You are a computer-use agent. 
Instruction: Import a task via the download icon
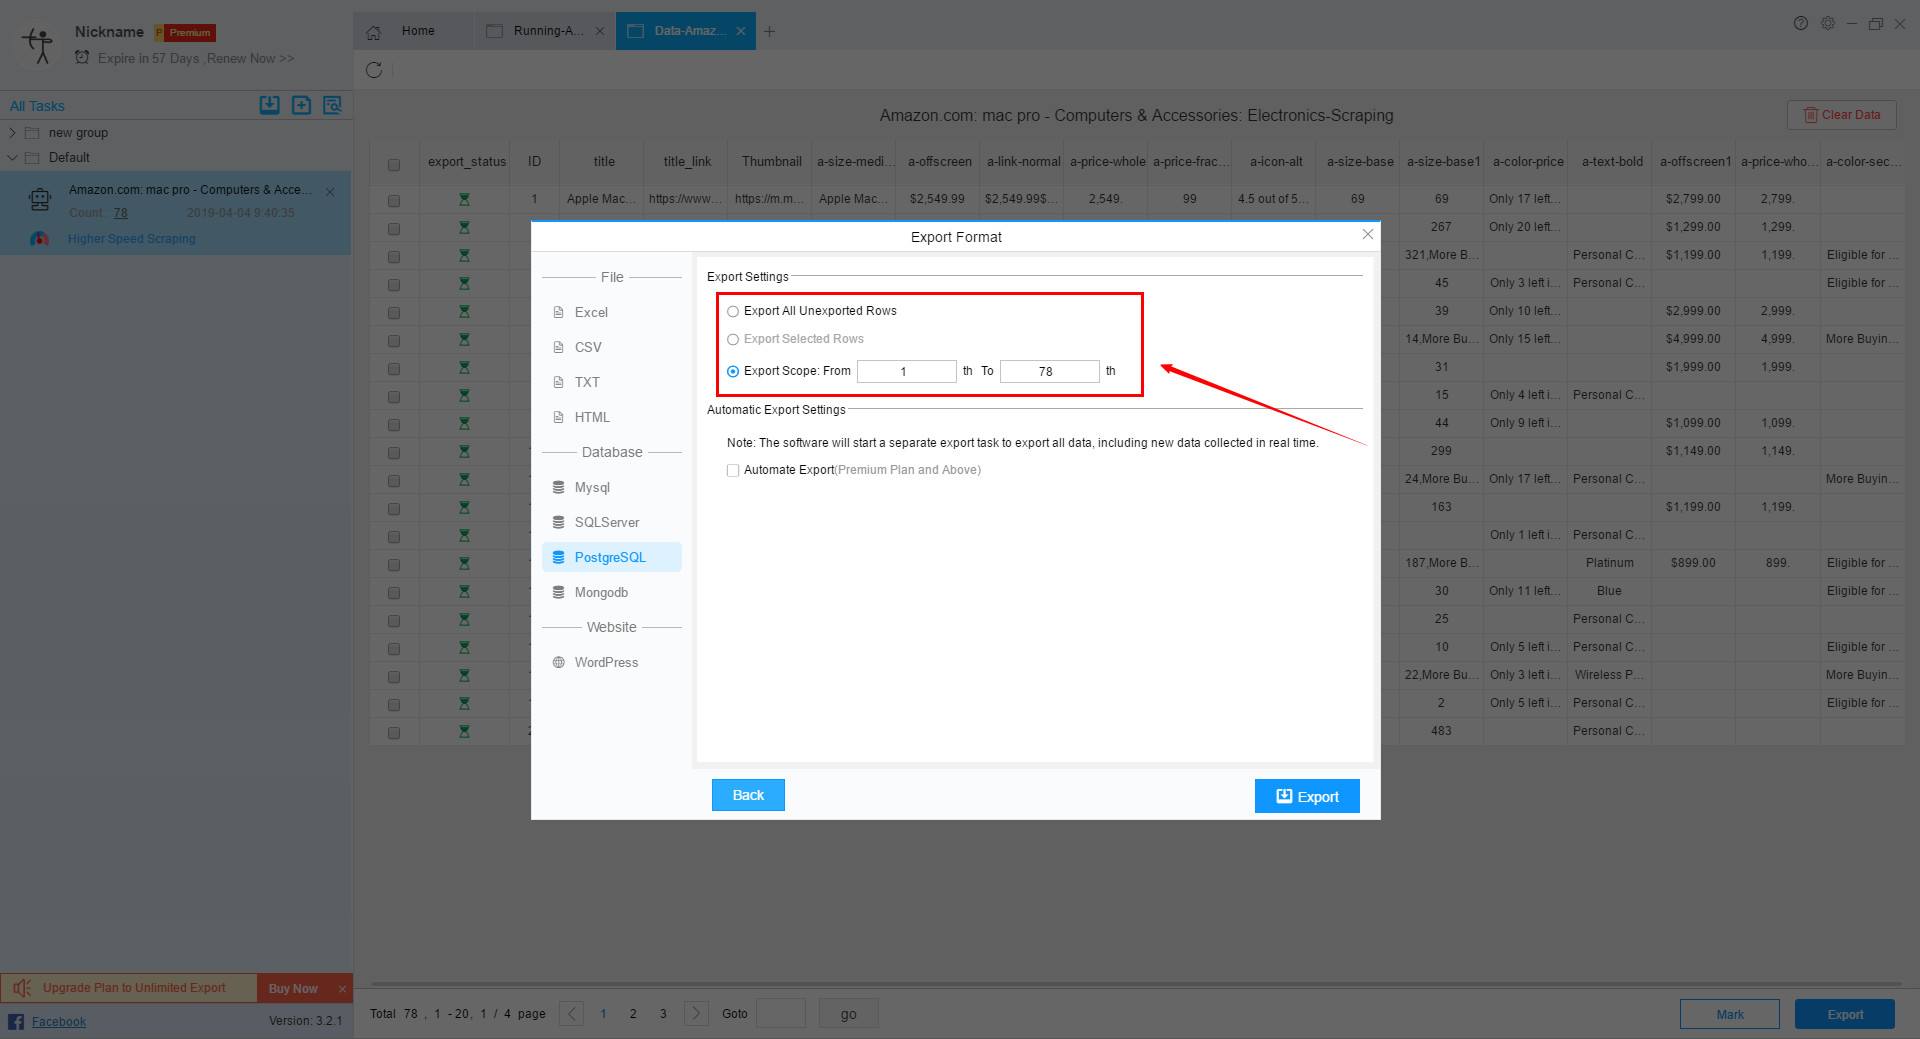click(x=269, y=104)
